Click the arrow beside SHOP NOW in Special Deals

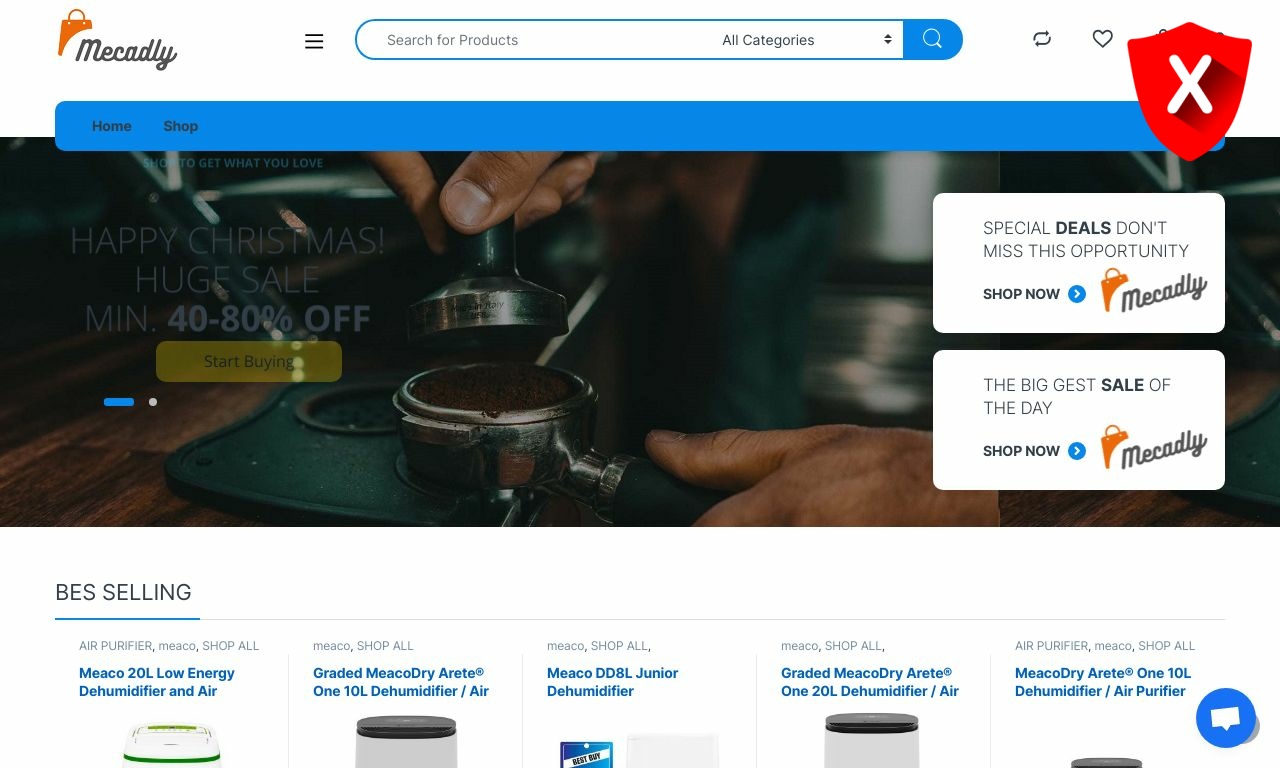tap(1077, 294)
